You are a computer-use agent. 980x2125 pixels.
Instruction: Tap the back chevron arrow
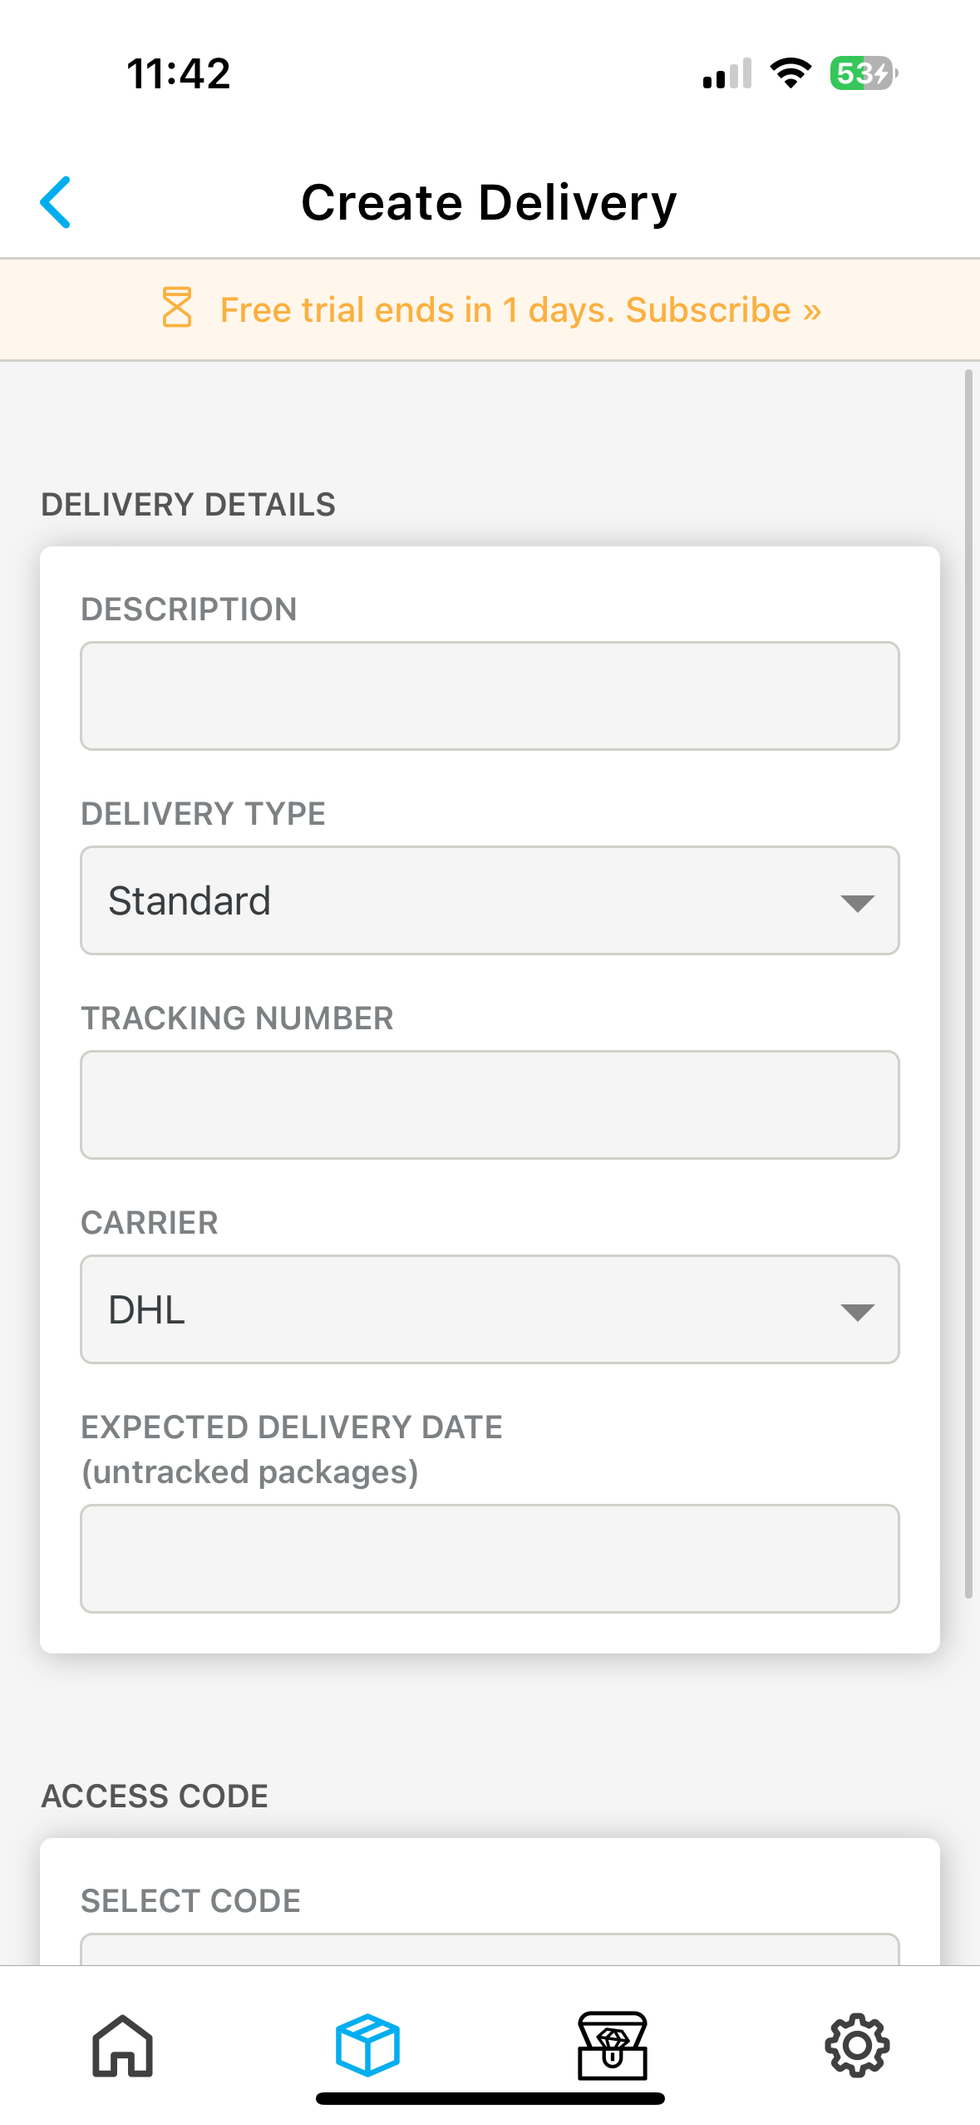[57, 201]
